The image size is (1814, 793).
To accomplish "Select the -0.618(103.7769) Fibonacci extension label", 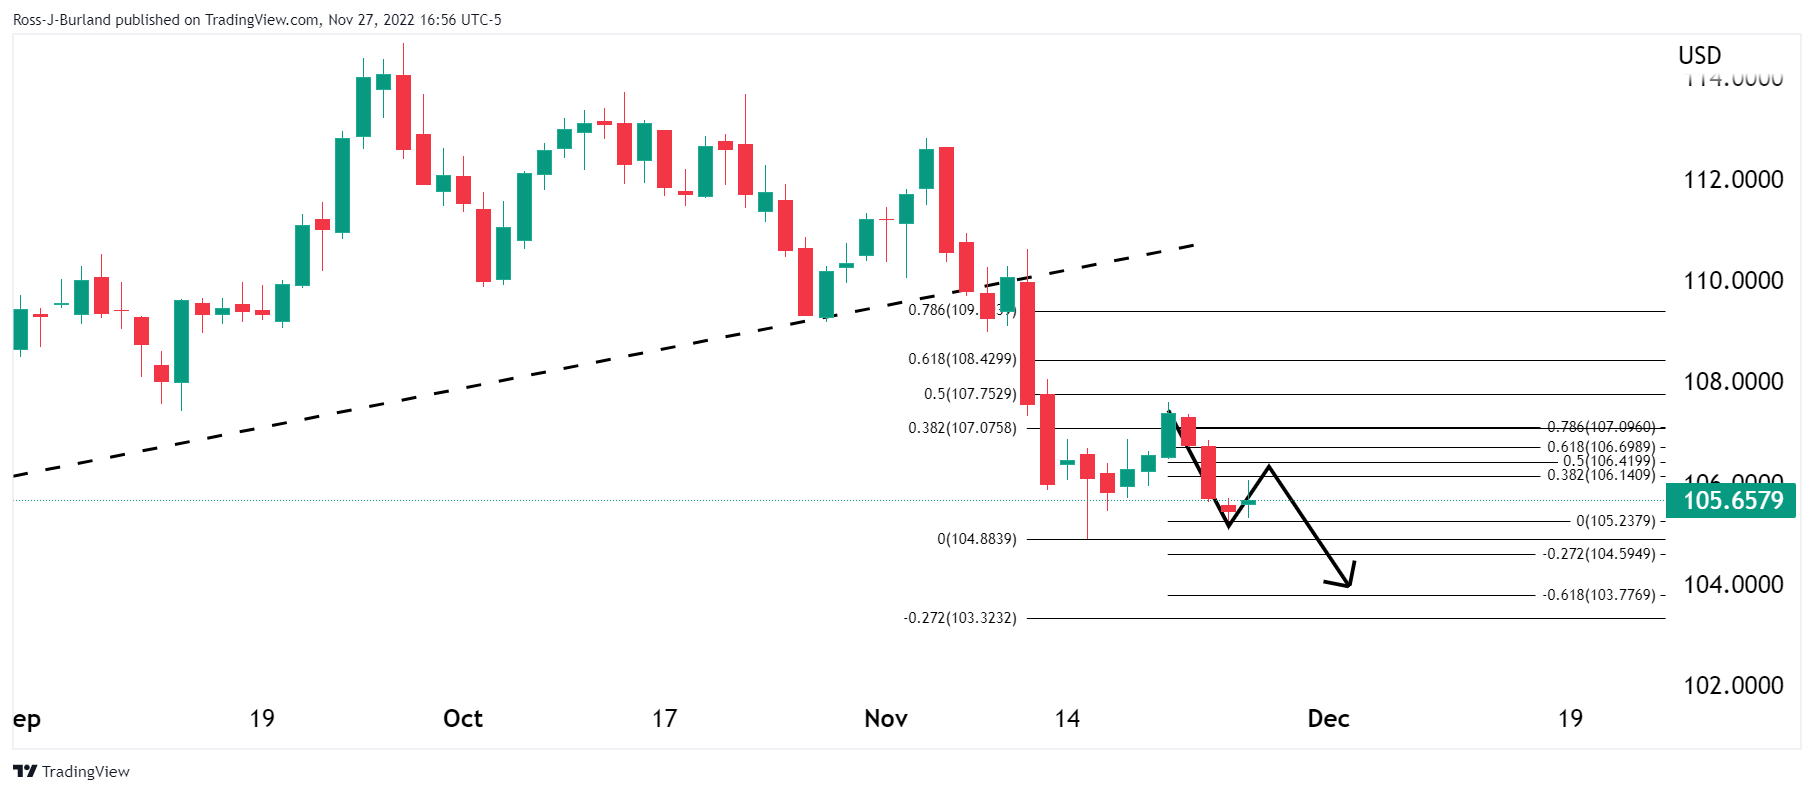I will 1599,595.
